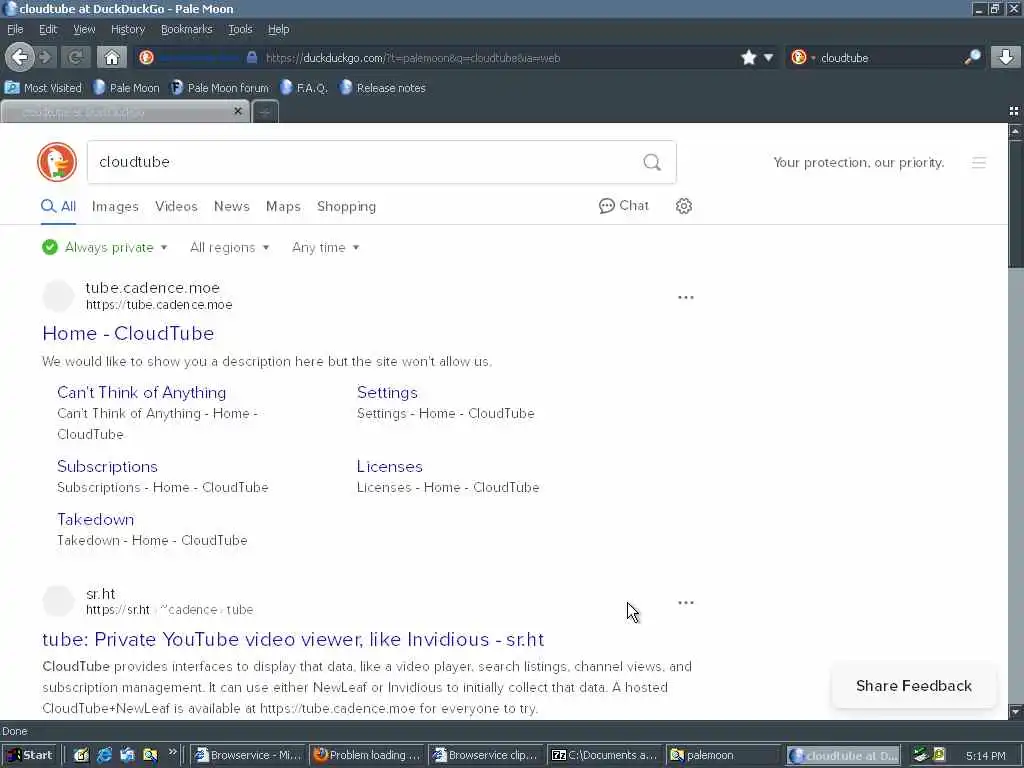This screenshot has height=768, width=1024.
Task: Open the Pale Moon forum bookmark
Action: coord(220,88)
